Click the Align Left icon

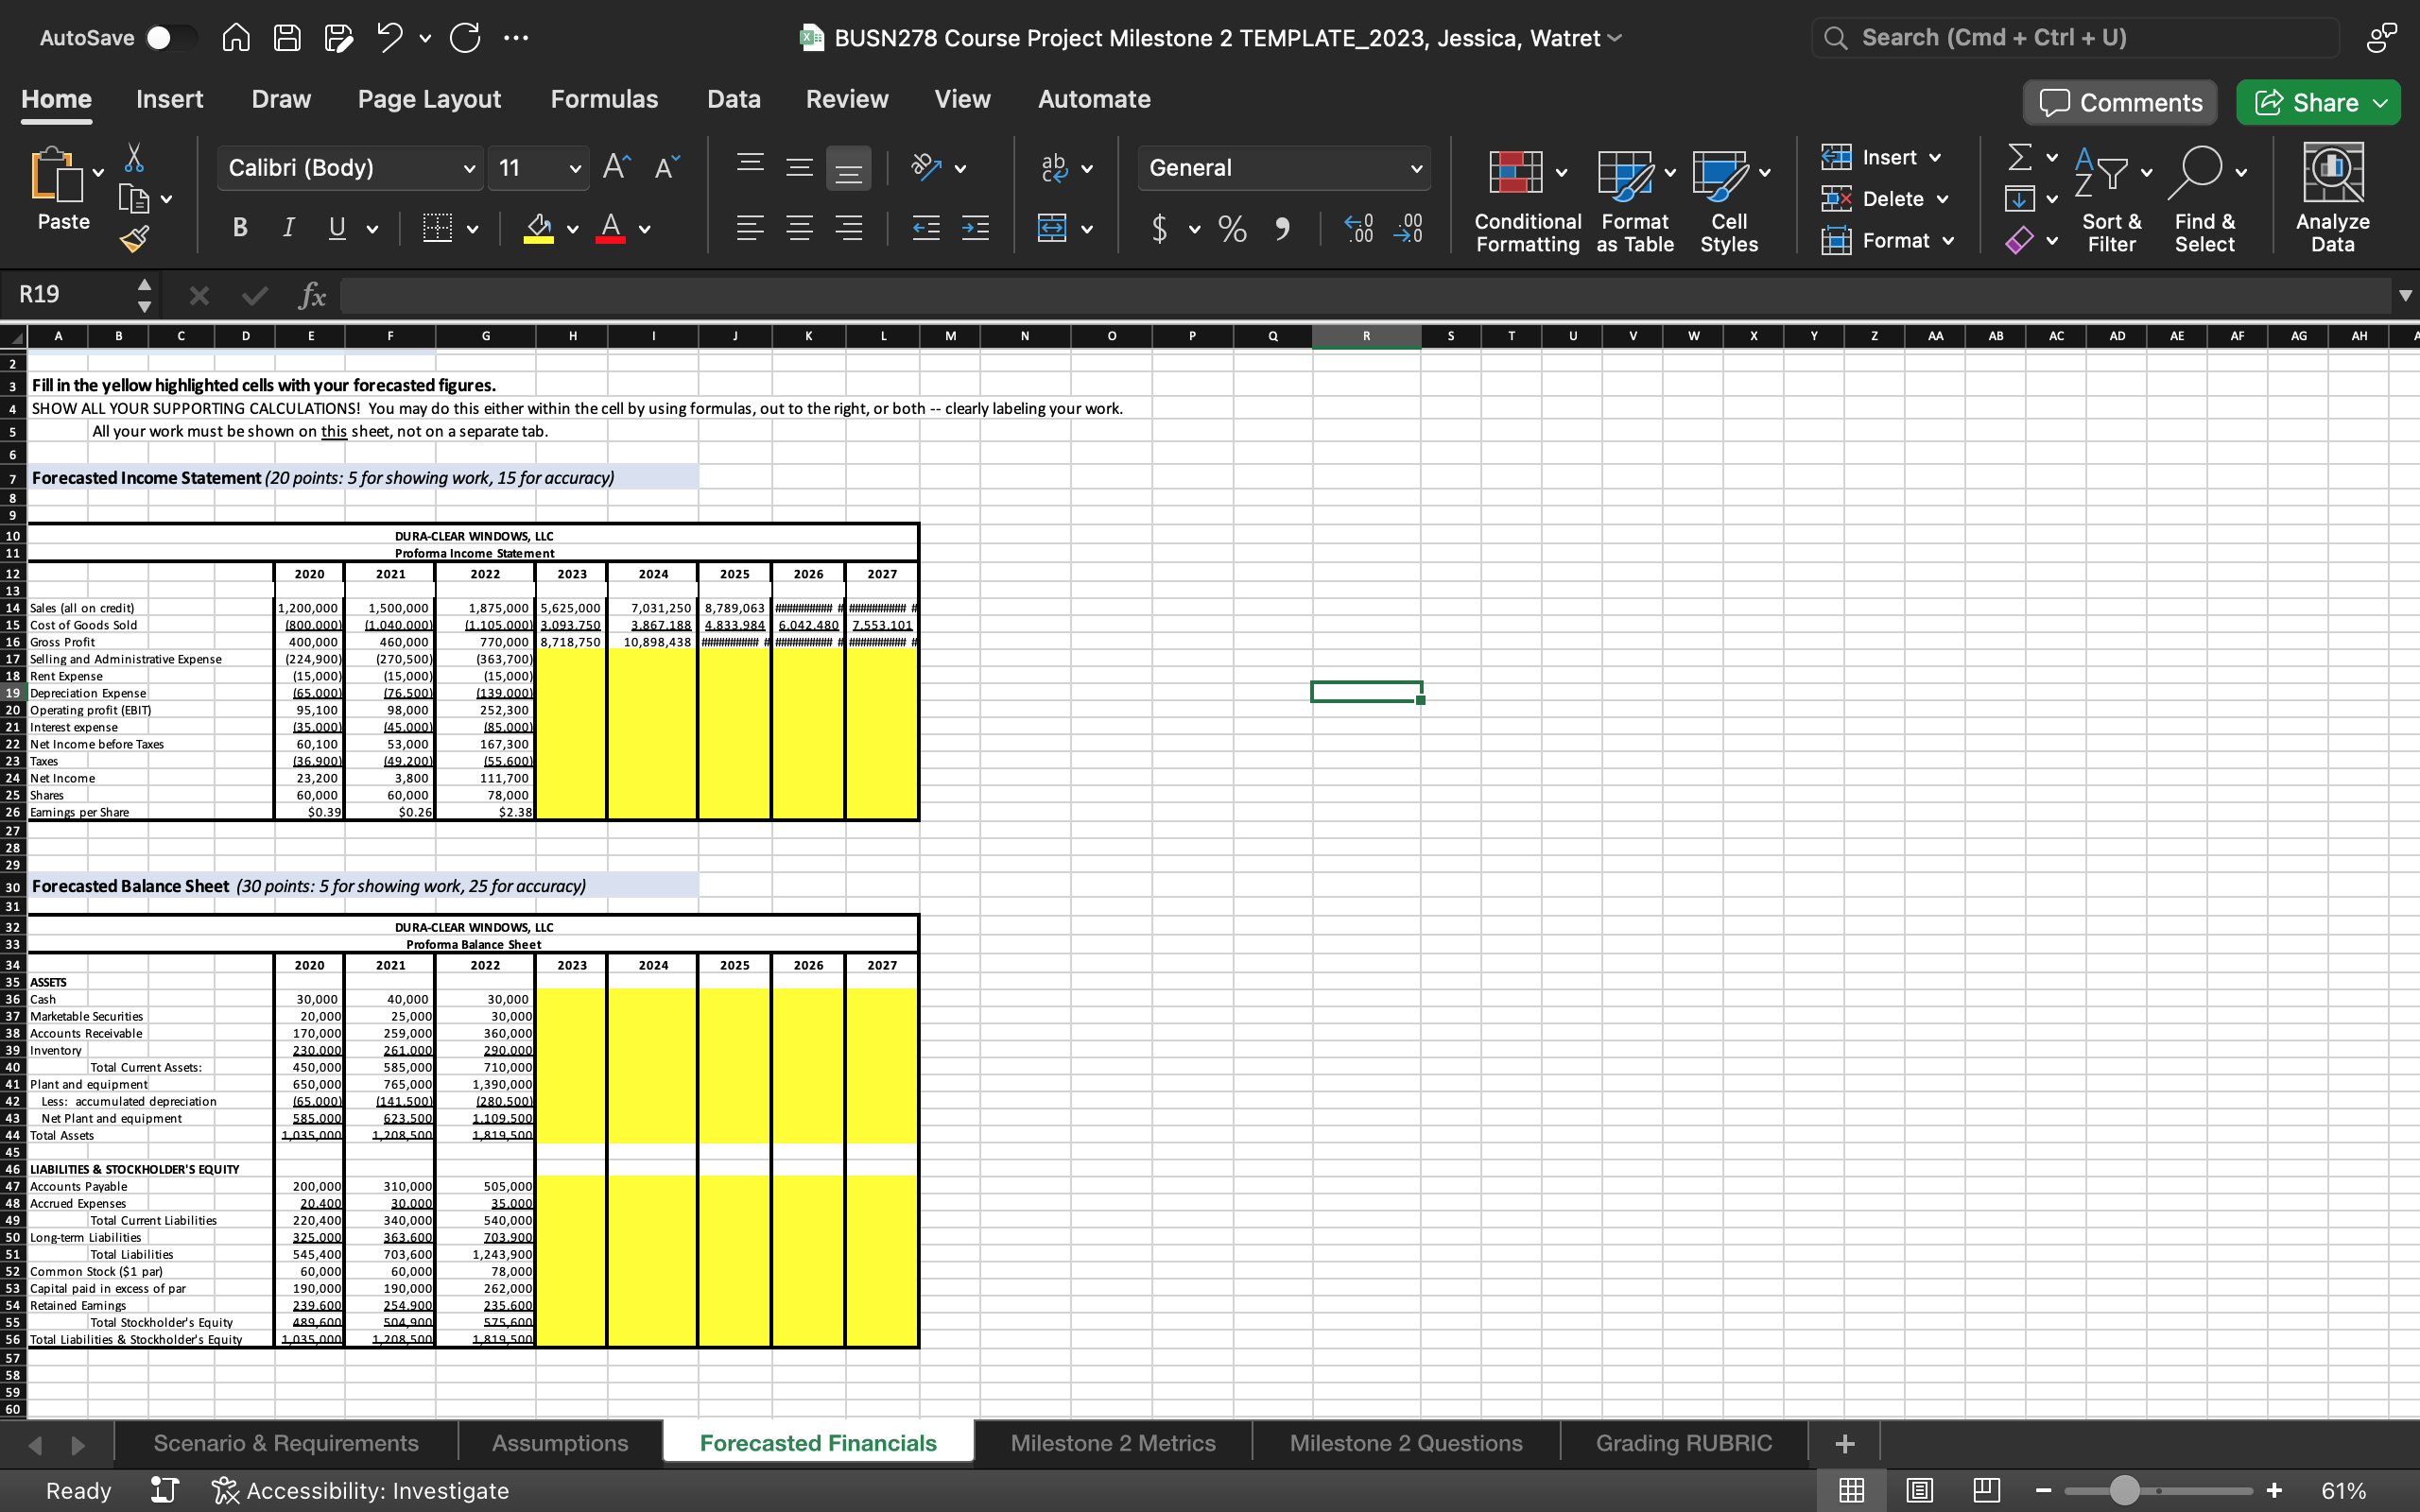pos(750,228)
